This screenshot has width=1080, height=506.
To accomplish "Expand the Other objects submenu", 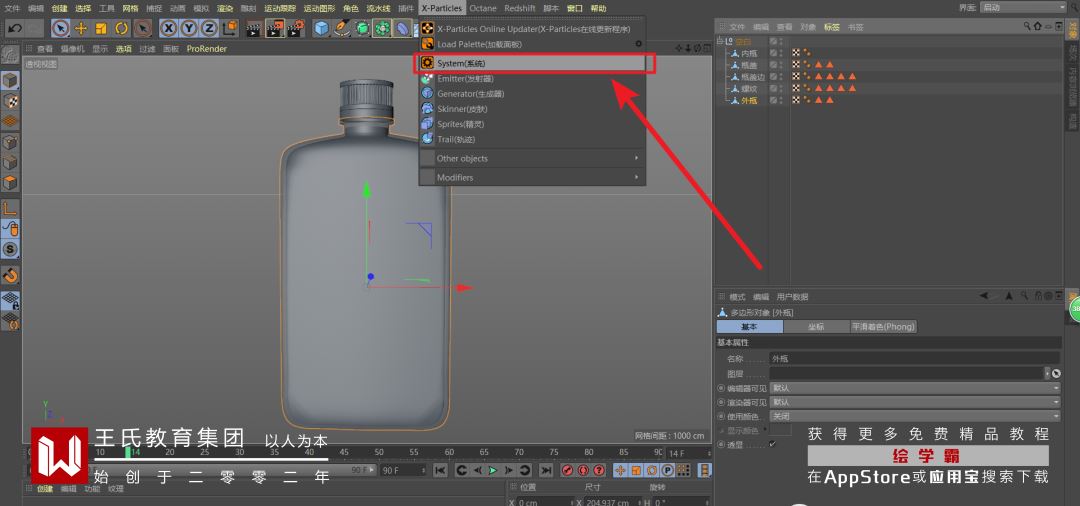I will pos(532,158).
